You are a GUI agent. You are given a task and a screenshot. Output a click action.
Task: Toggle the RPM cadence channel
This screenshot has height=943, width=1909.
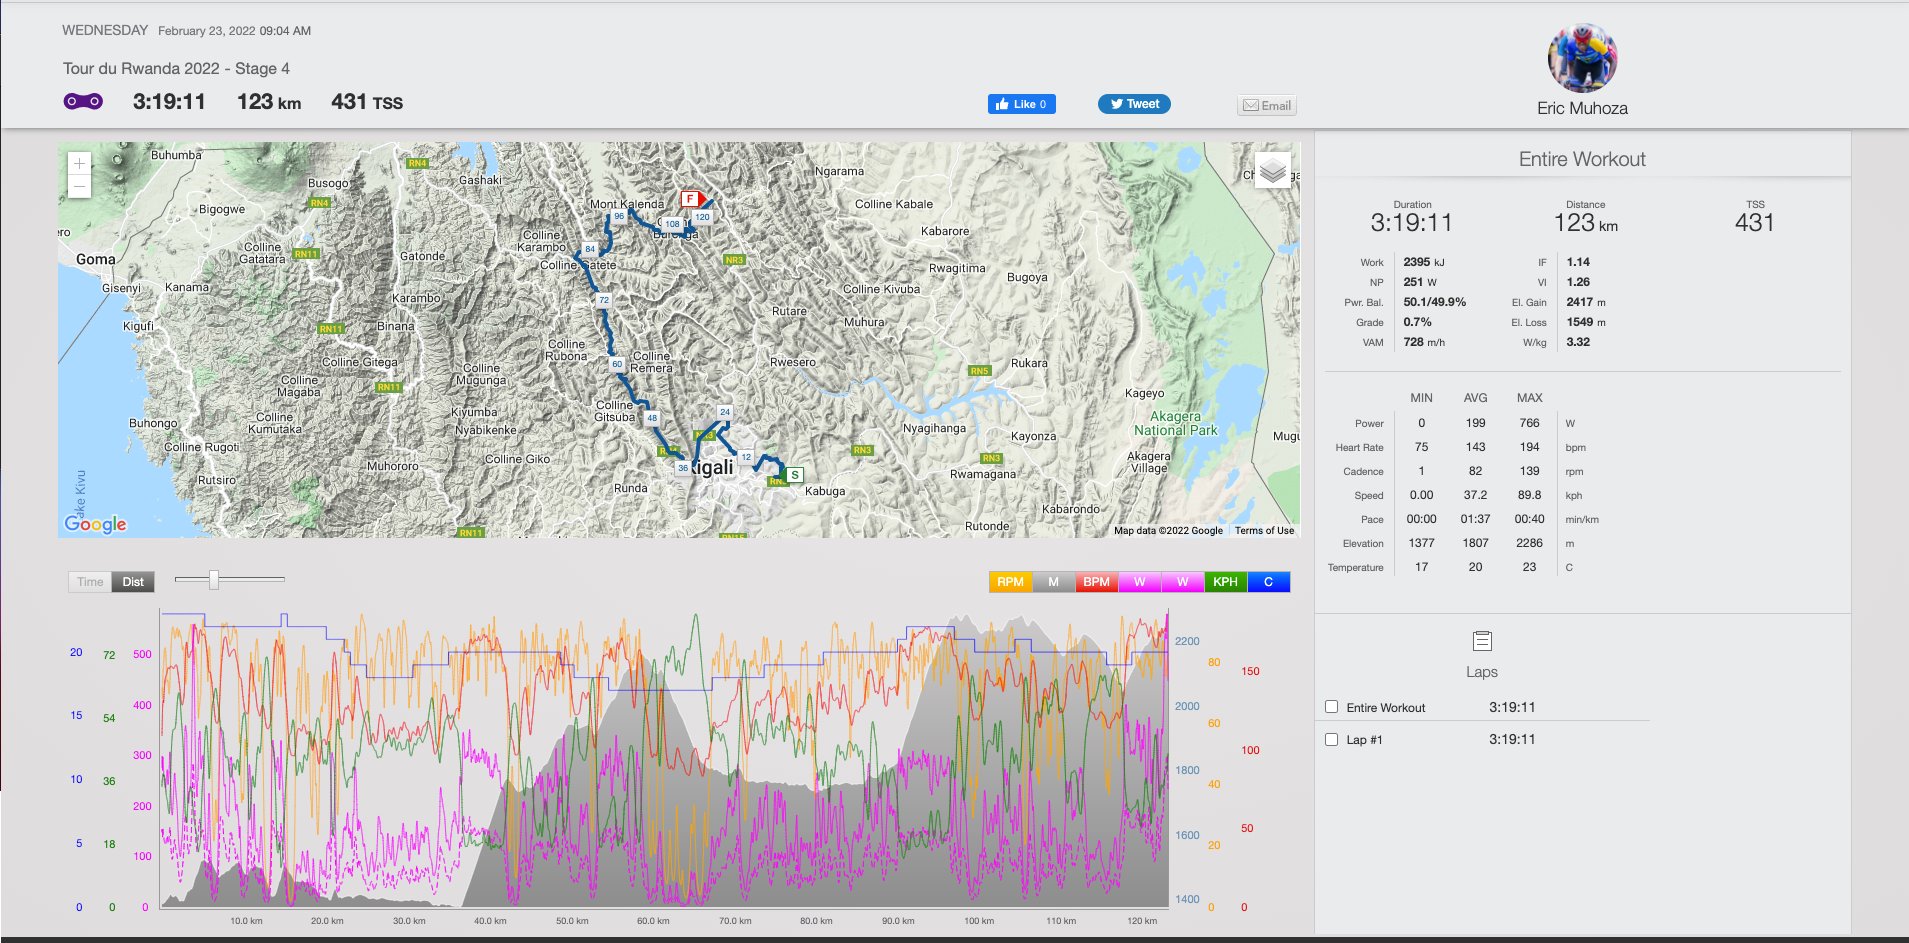tap(1010, 582)
